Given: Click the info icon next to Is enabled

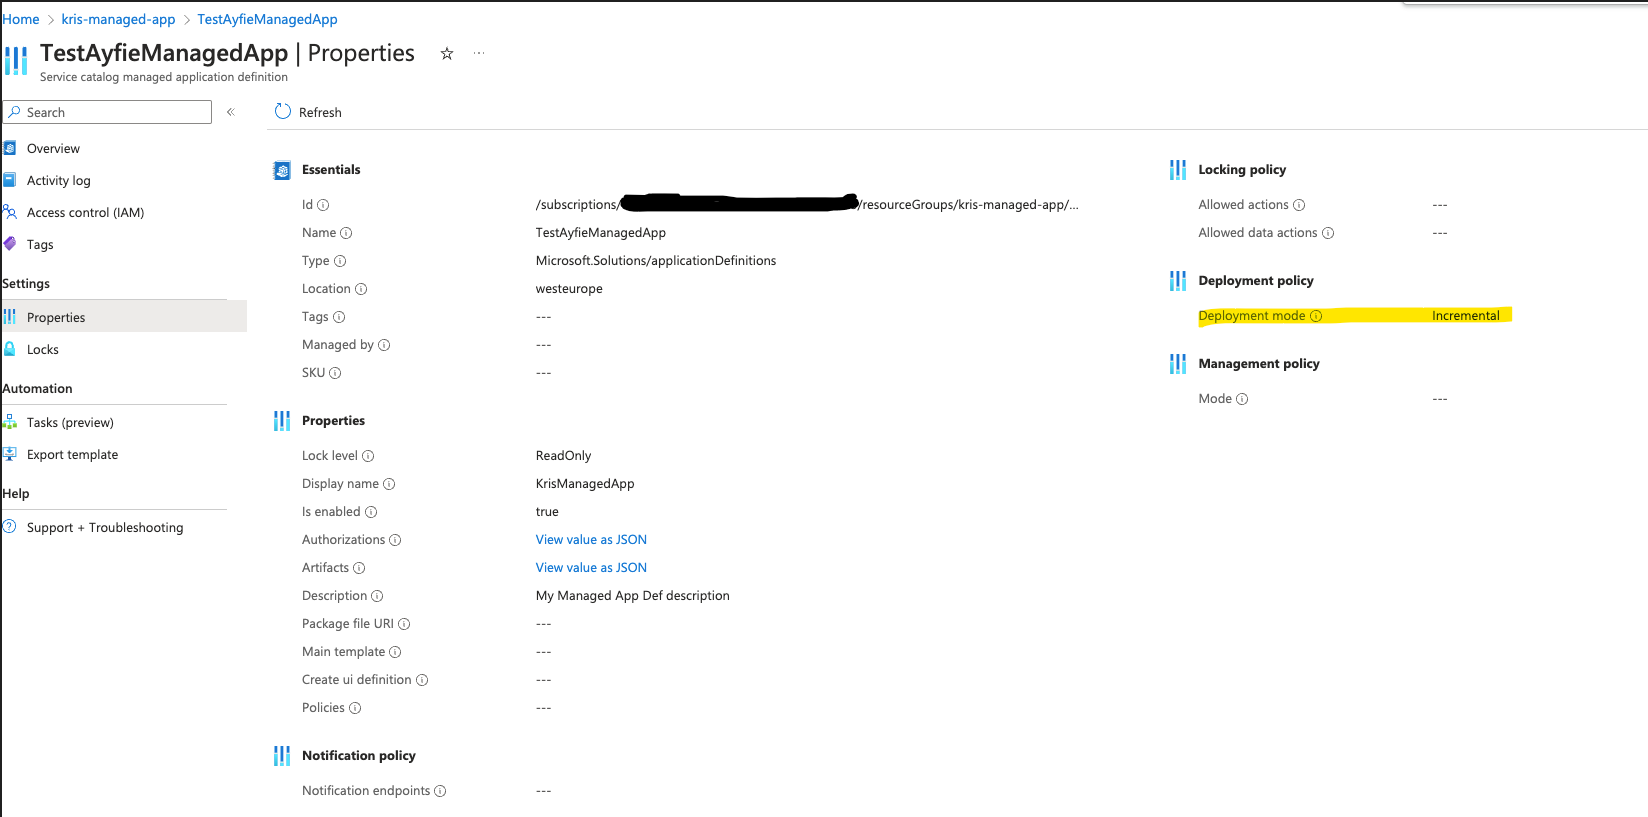Looking at the screenshot, I should tap(371, 512).
